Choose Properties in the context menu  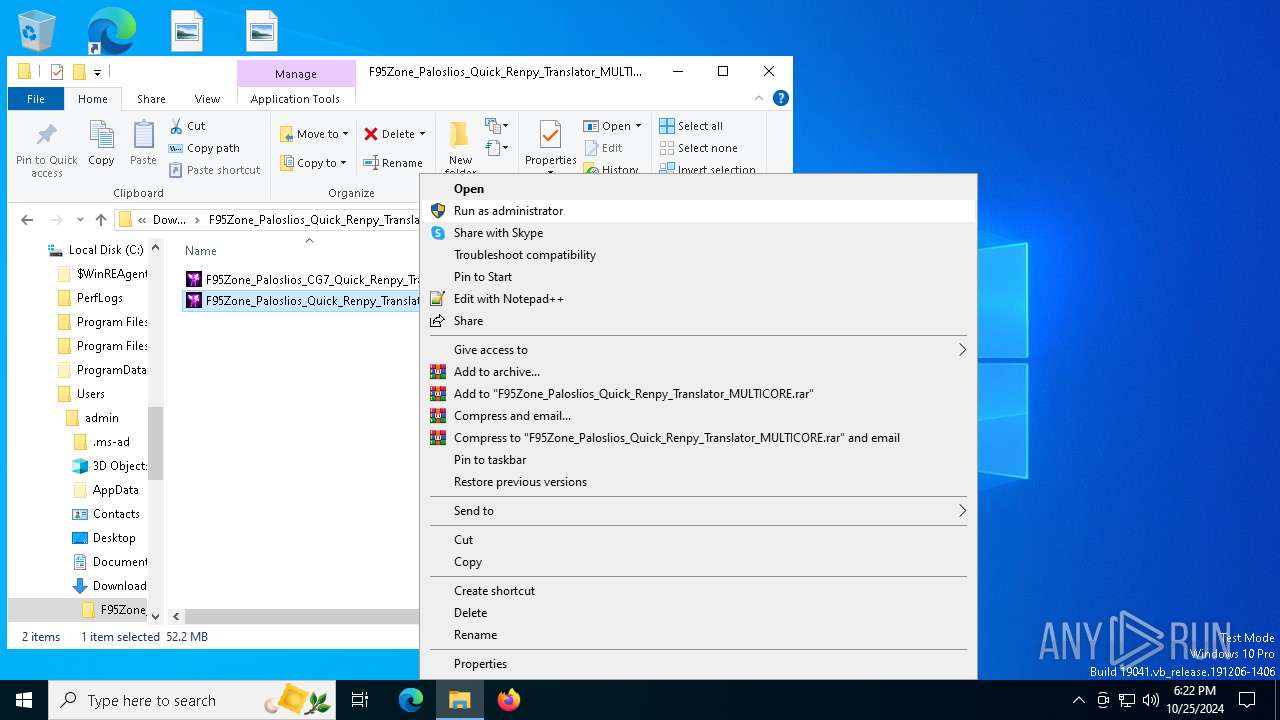[x=698, y=664]
